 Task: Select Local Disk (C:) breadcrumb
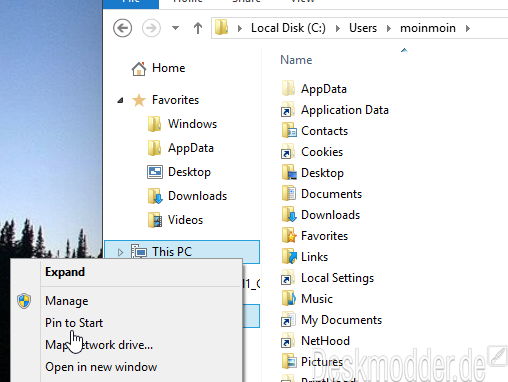click(288, 28)
